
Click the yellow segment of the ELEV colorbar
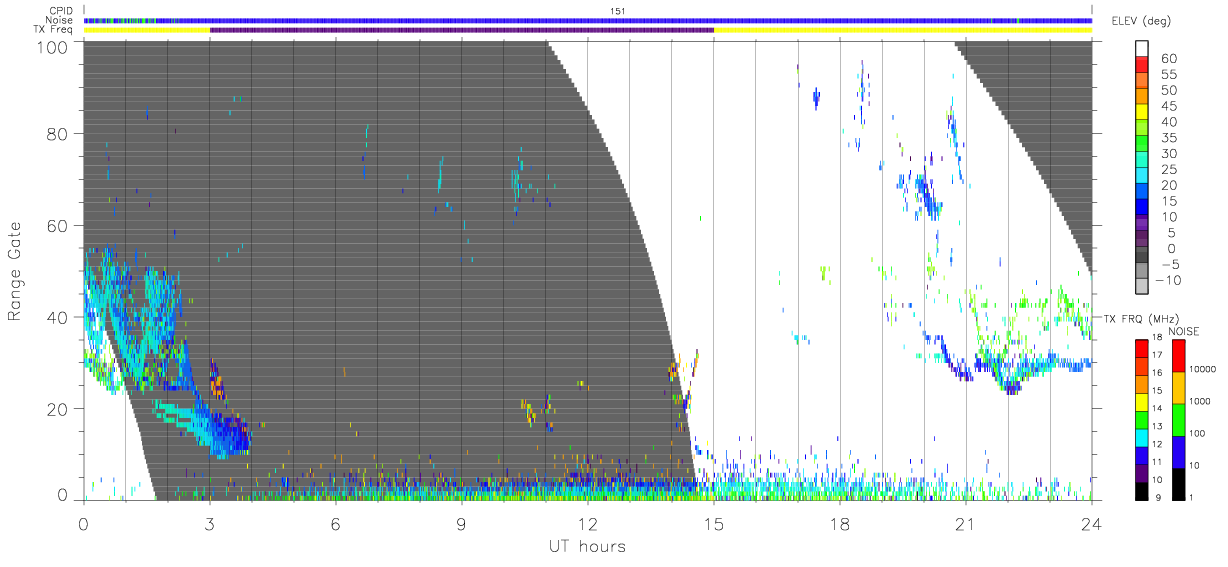click(1142, 111)
